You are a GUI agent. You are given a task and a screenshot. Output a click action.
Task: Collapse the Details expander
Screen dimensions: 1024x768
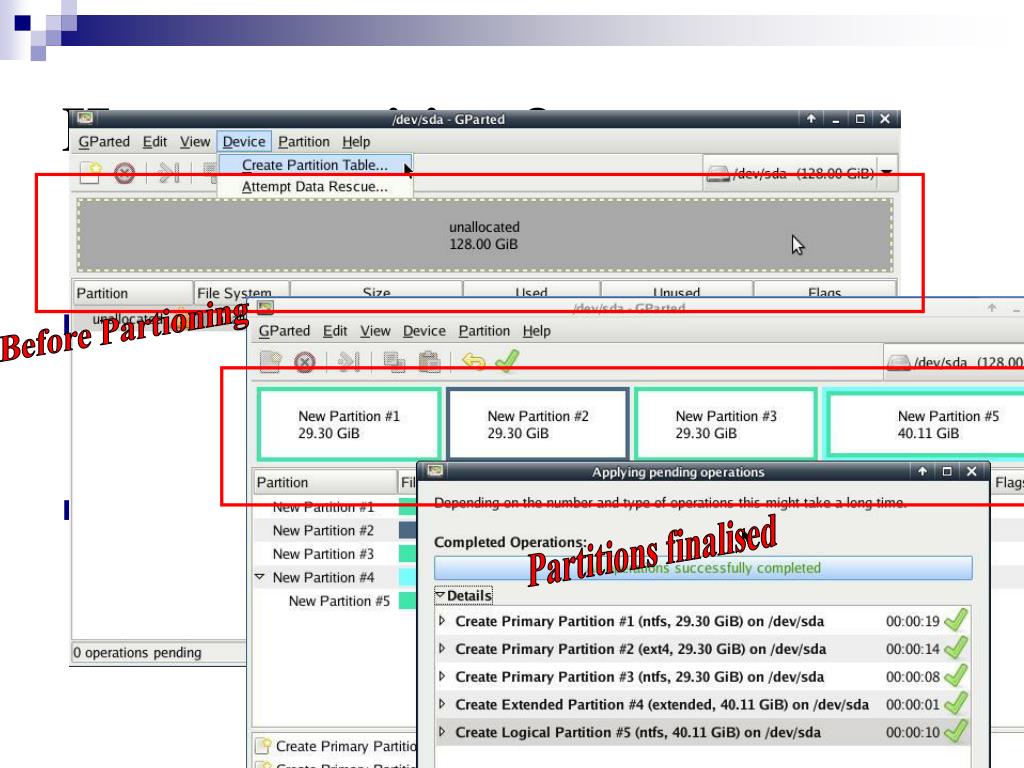point(440,596)
